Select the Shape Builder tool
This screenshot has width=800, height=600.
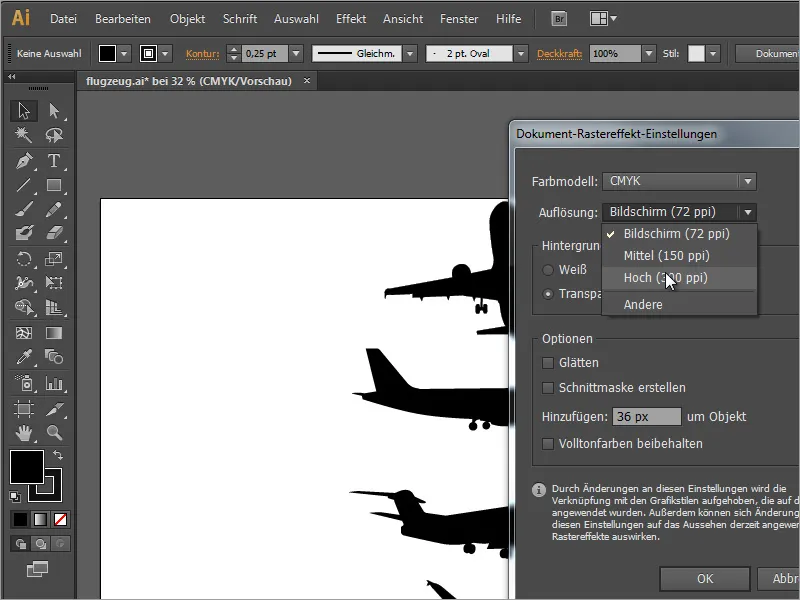pyautogui.click(x=23, y=307)
